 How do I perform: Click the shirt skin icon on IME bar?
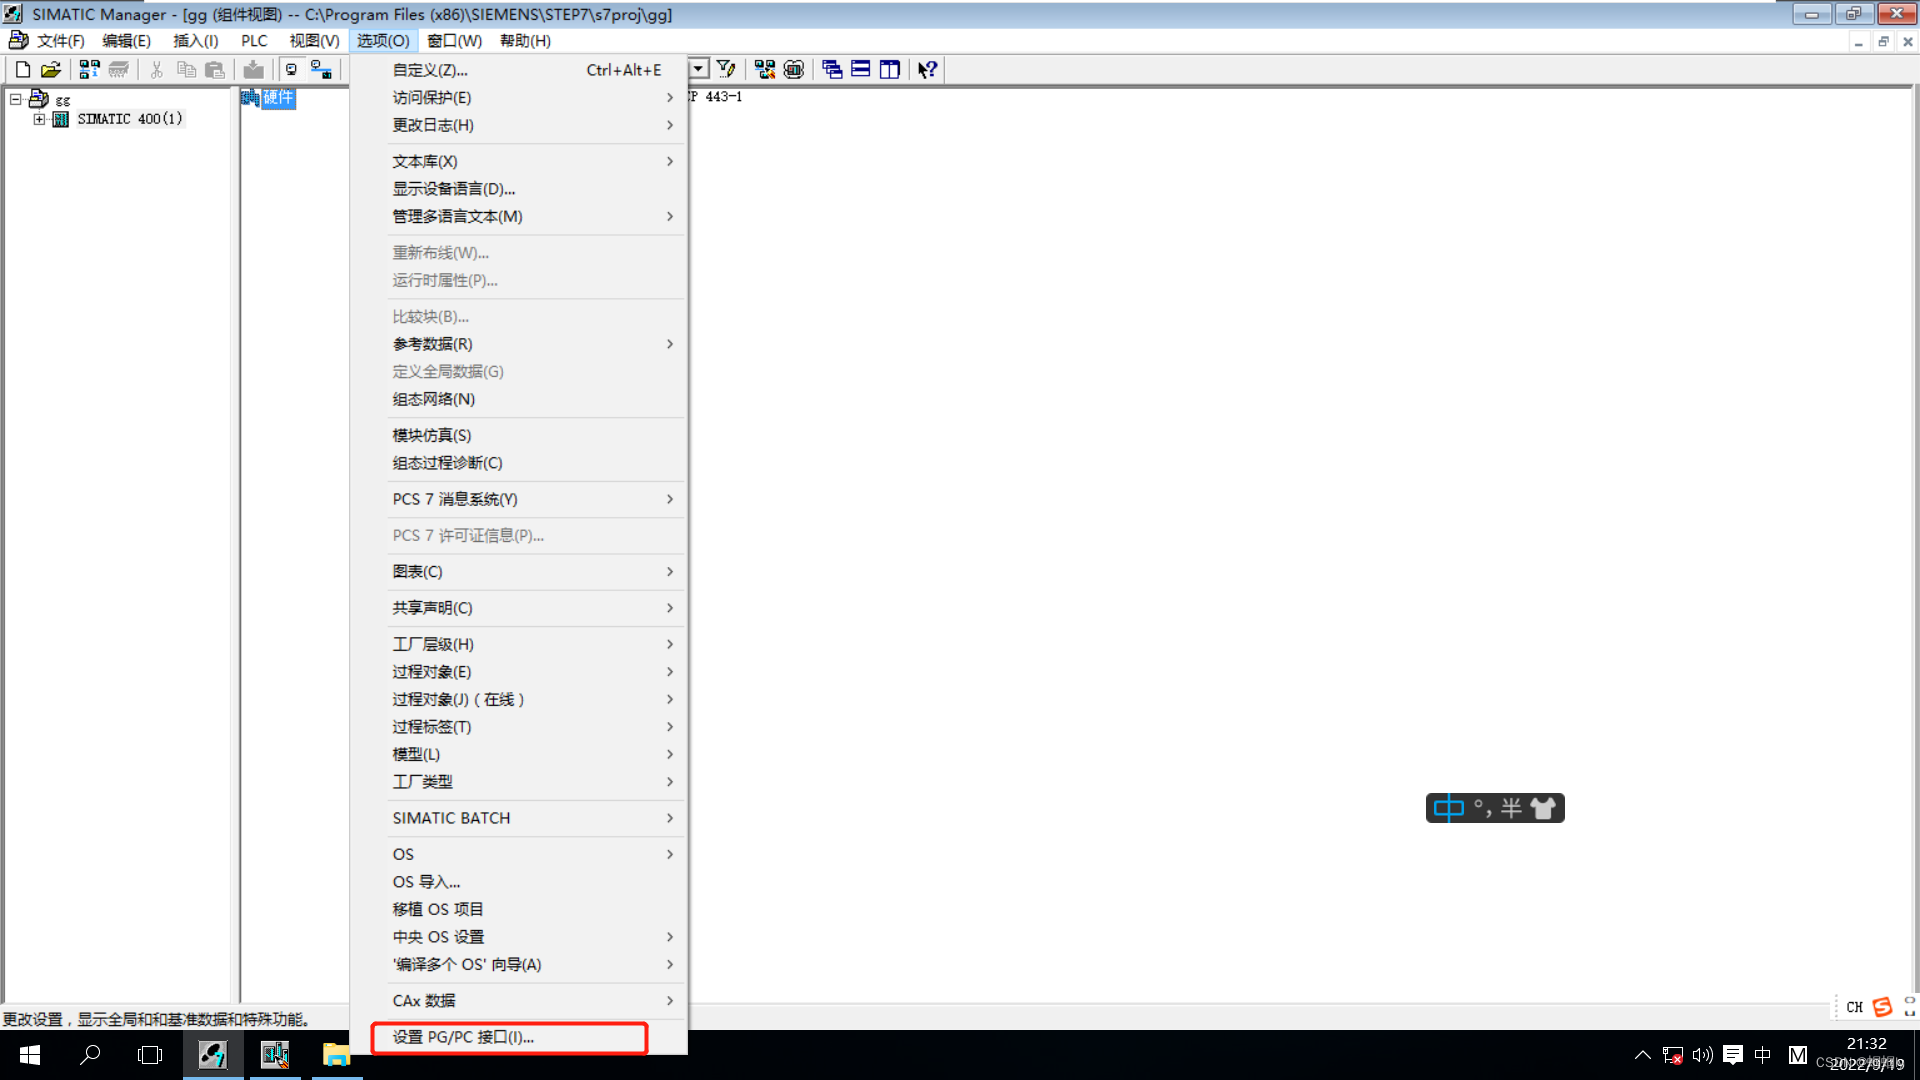click(x=1543, y=808)
